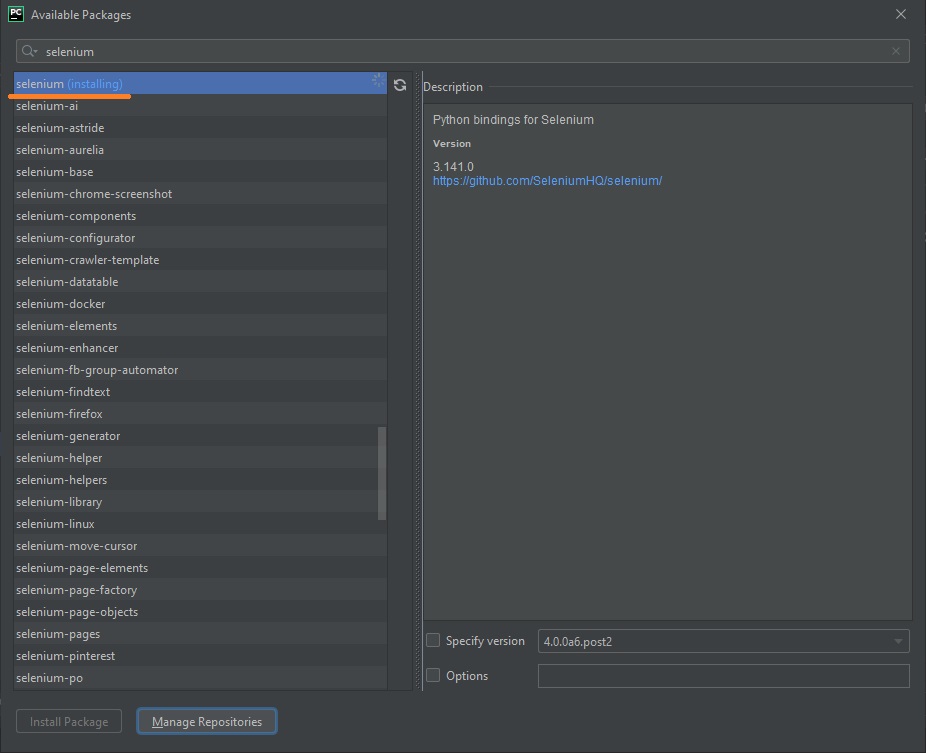Select selenium-generator package
Viewport: 926px width, 753px height.
point(200,436)
